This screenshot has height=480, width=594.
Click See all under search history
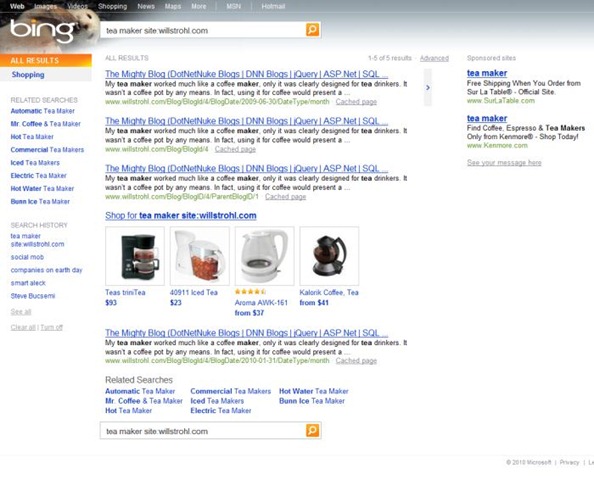click(21, 312)
